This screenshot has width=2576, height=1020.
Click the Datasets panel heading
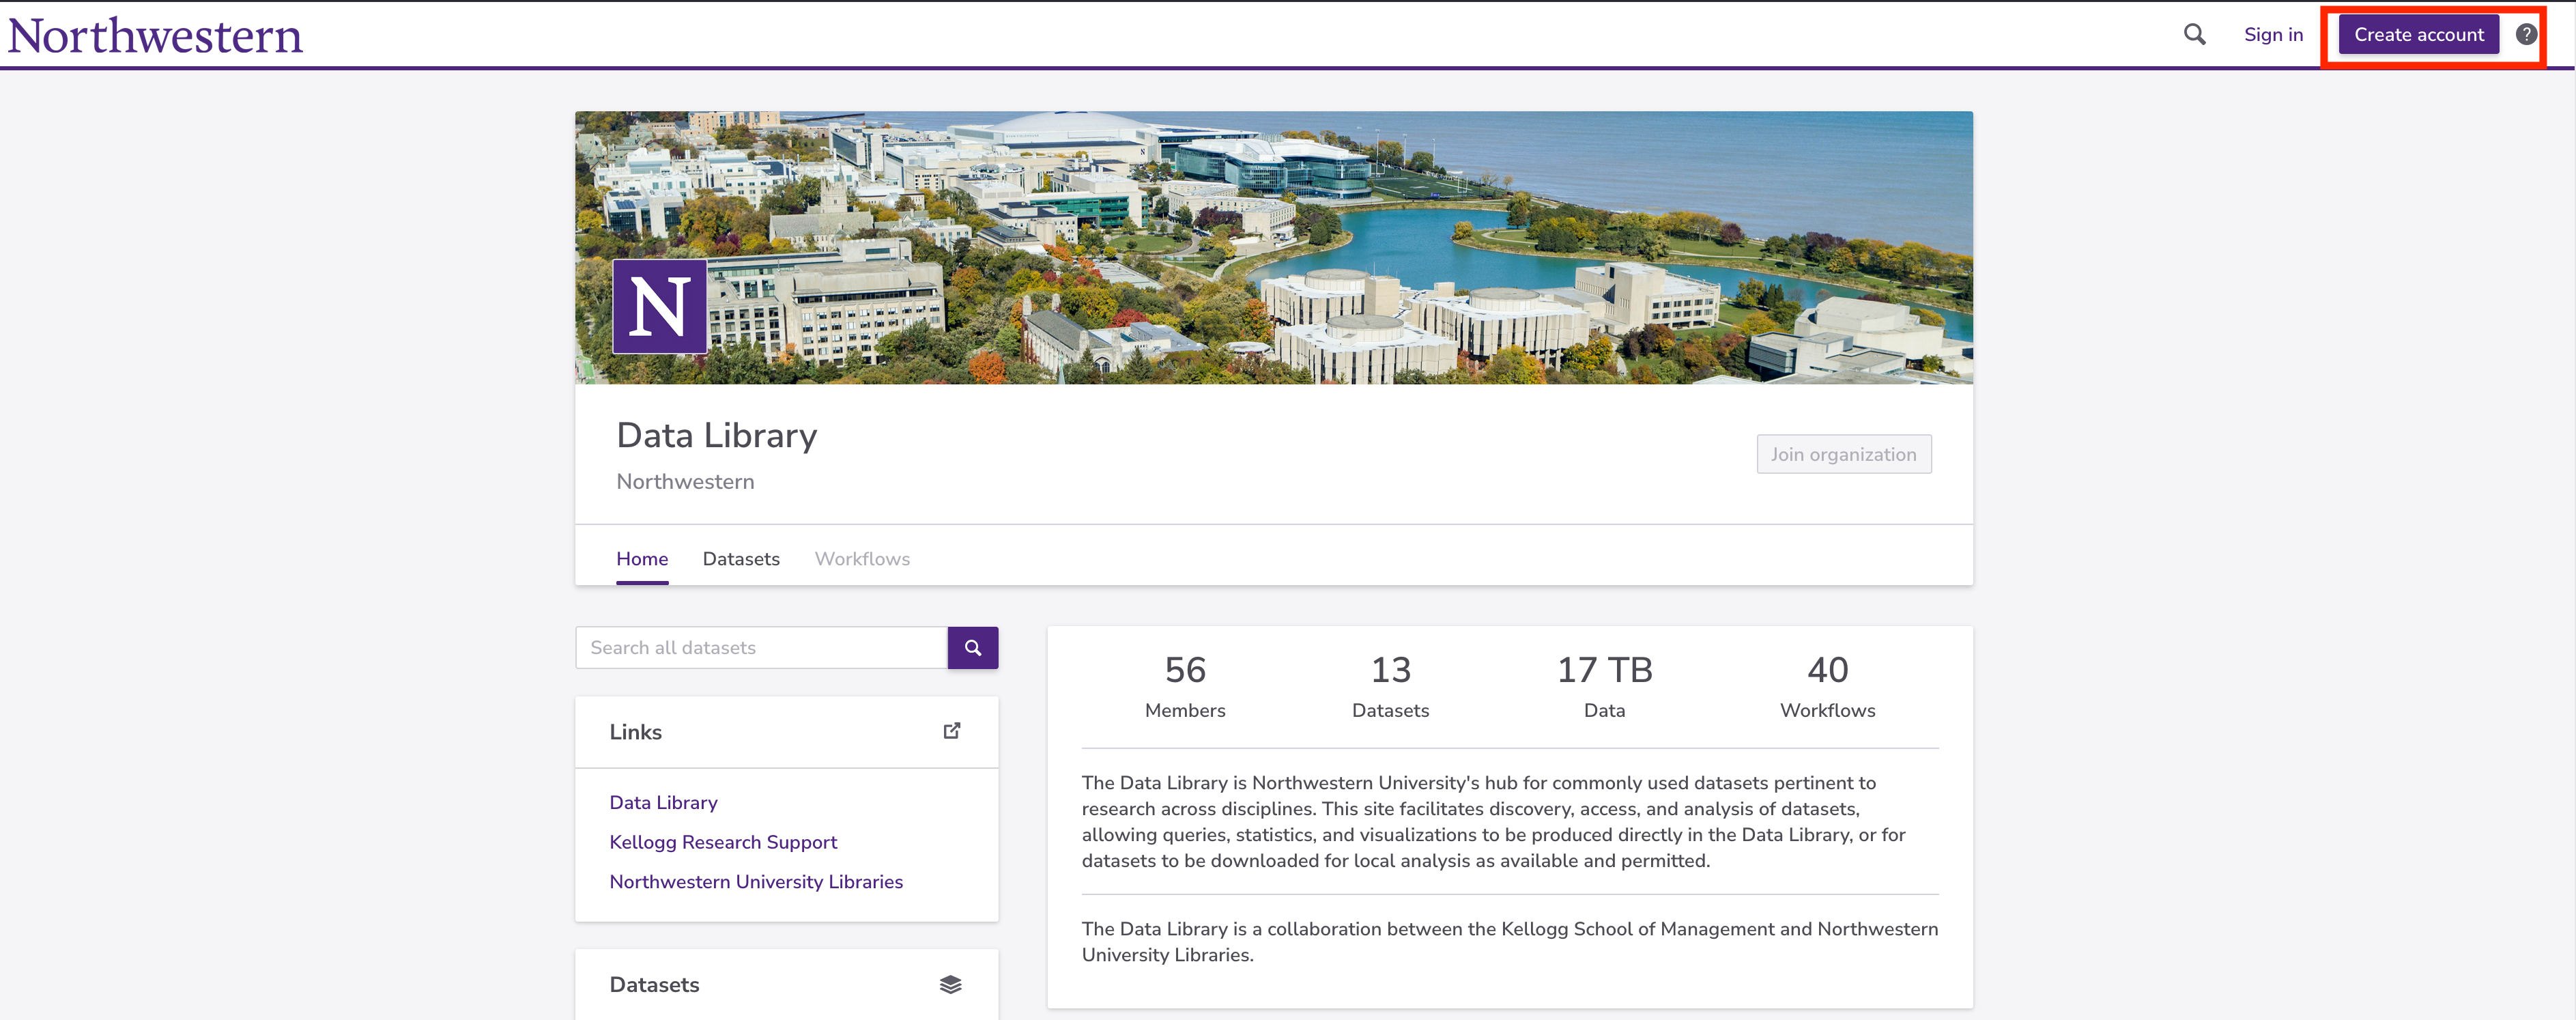coord(654,985)
